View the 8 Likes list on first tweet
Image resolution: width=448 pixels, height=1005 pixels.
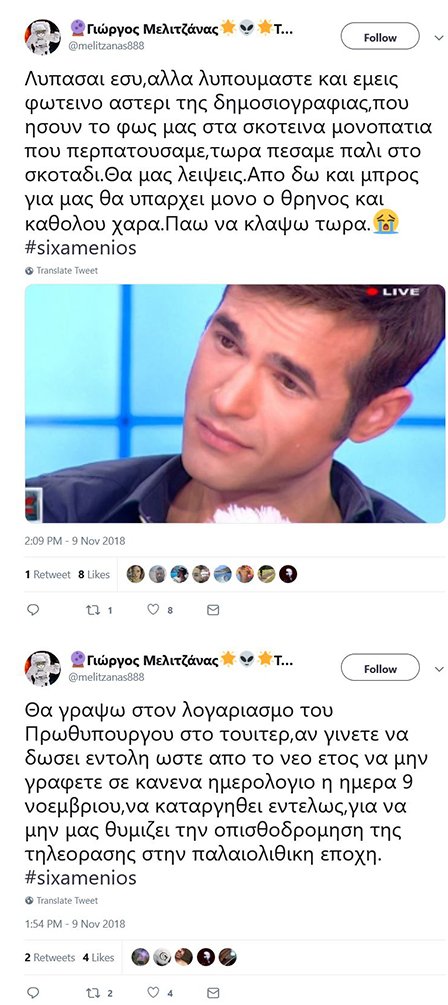[x=94, y=574]
